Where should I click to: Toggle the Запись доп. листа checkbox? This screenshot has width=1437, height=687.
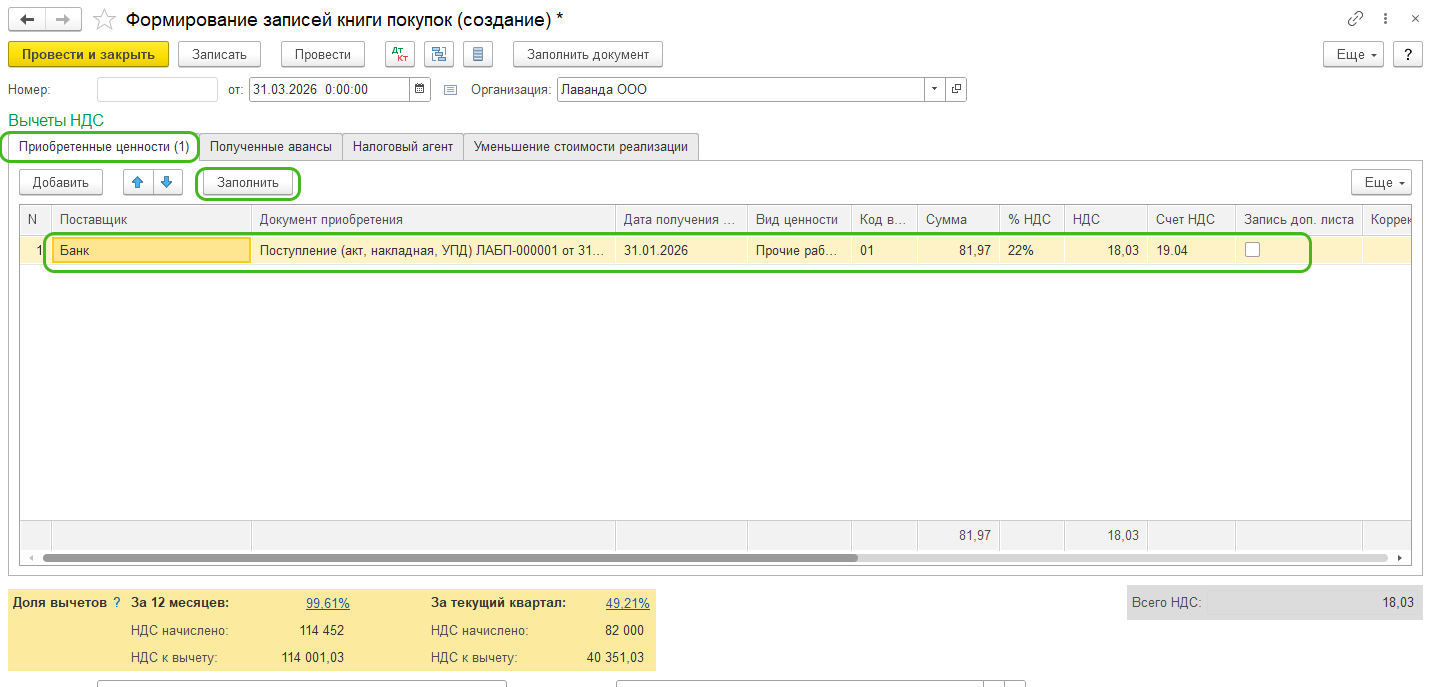[1252, 250]
